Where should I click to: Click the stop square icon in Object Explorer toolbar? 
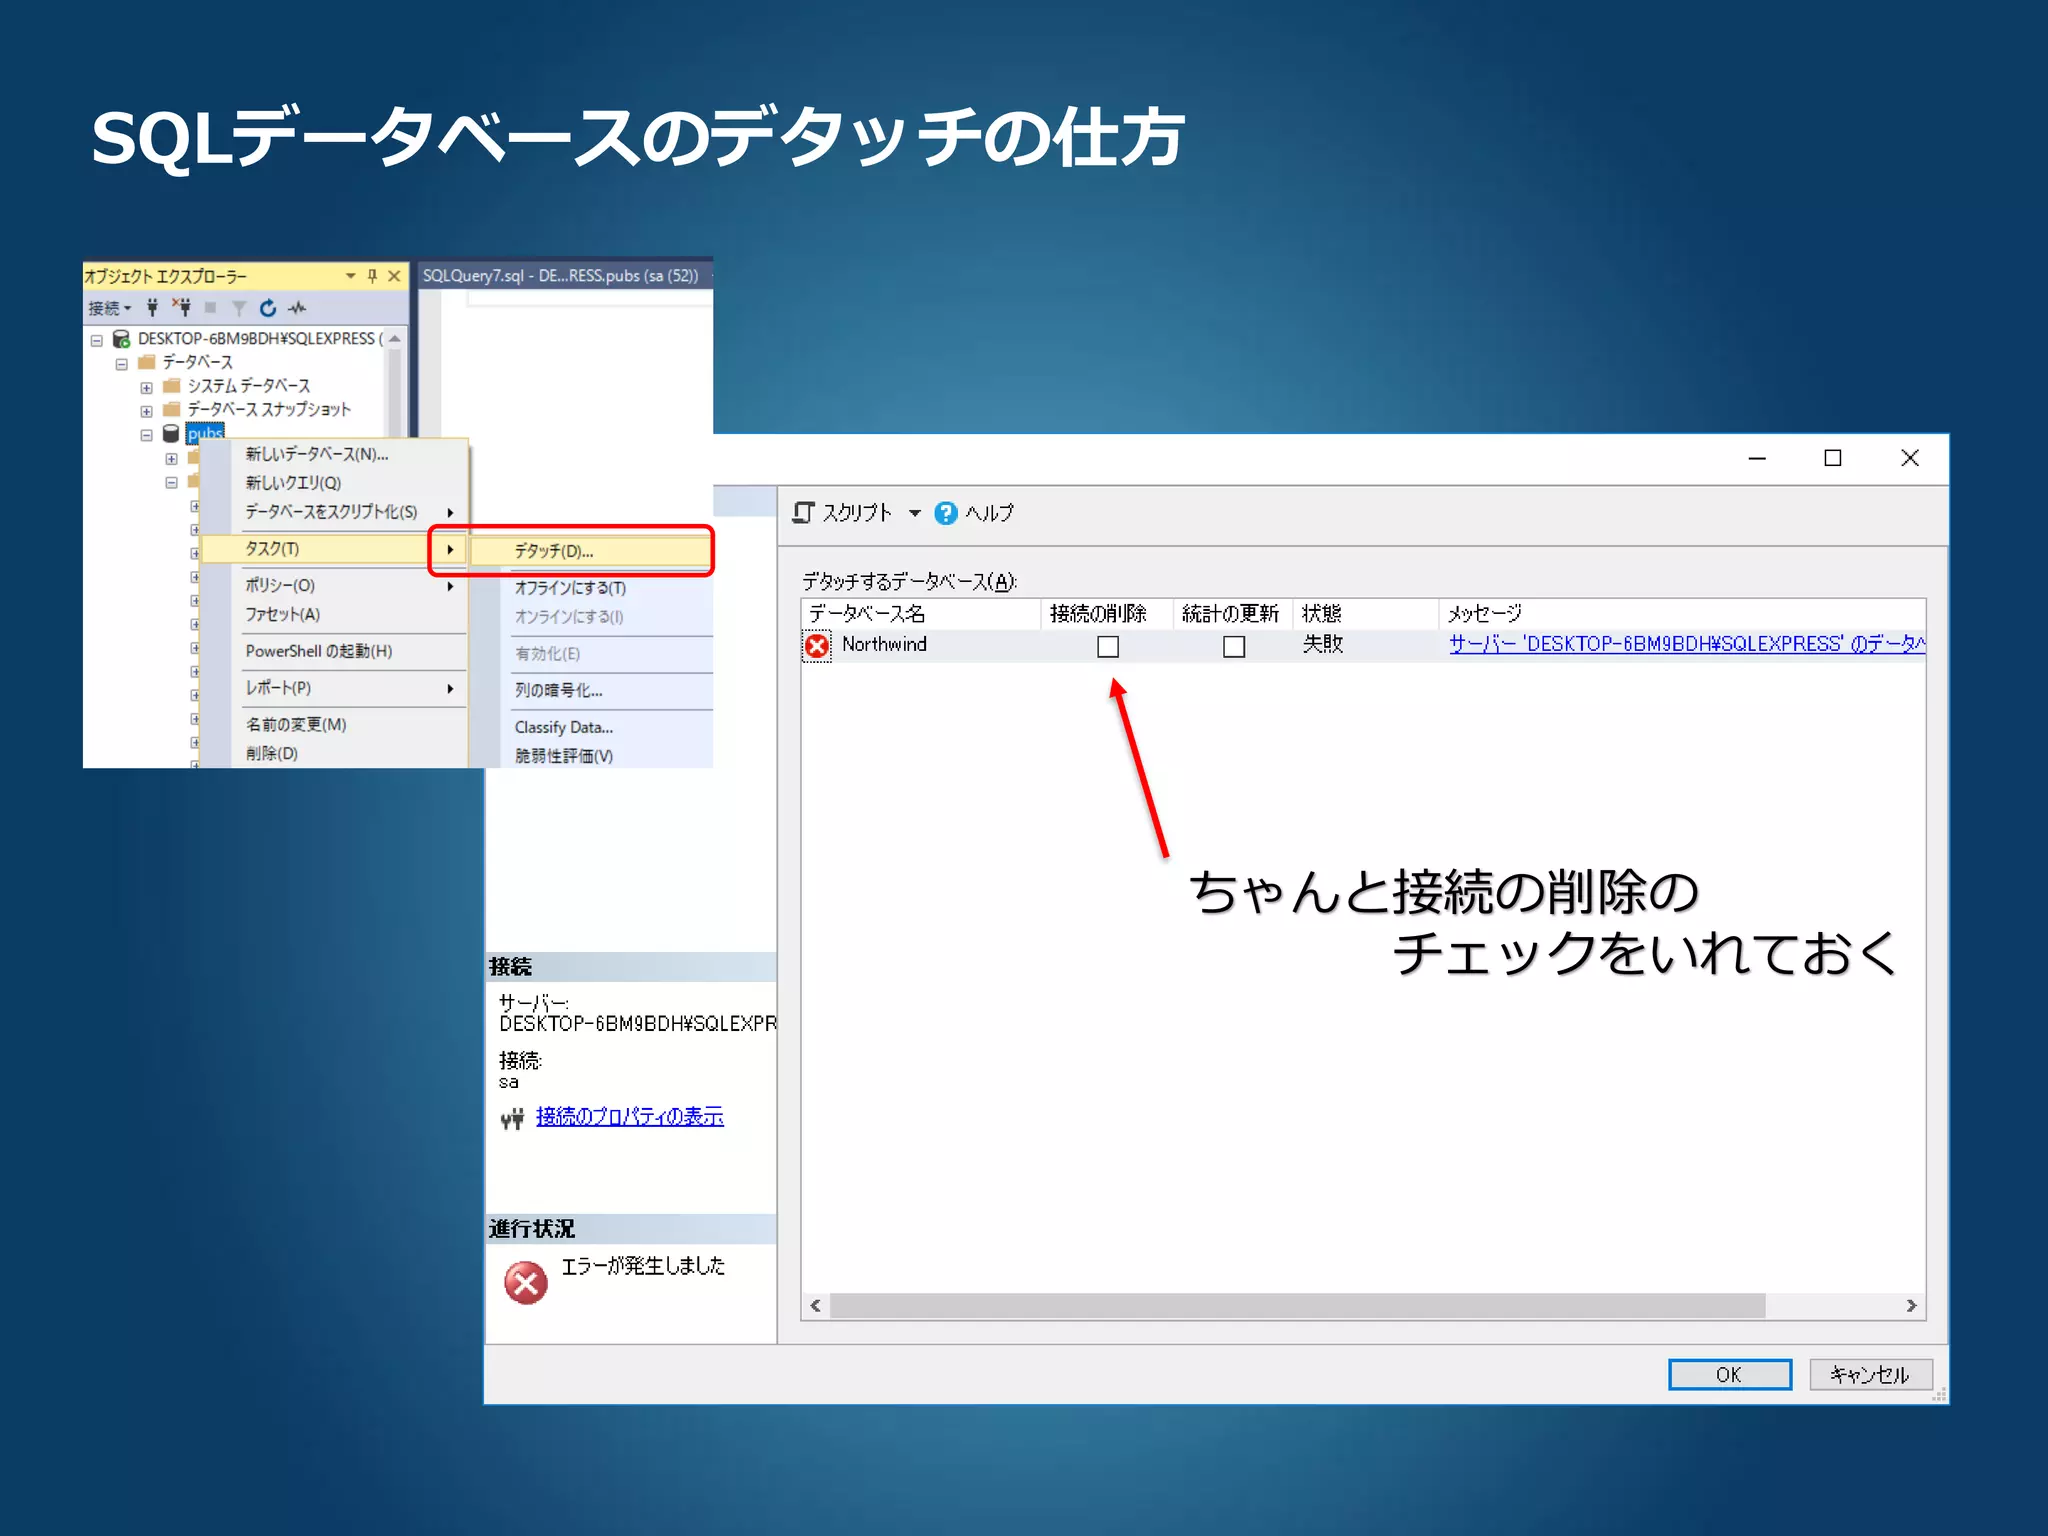(x=210, y=307)
